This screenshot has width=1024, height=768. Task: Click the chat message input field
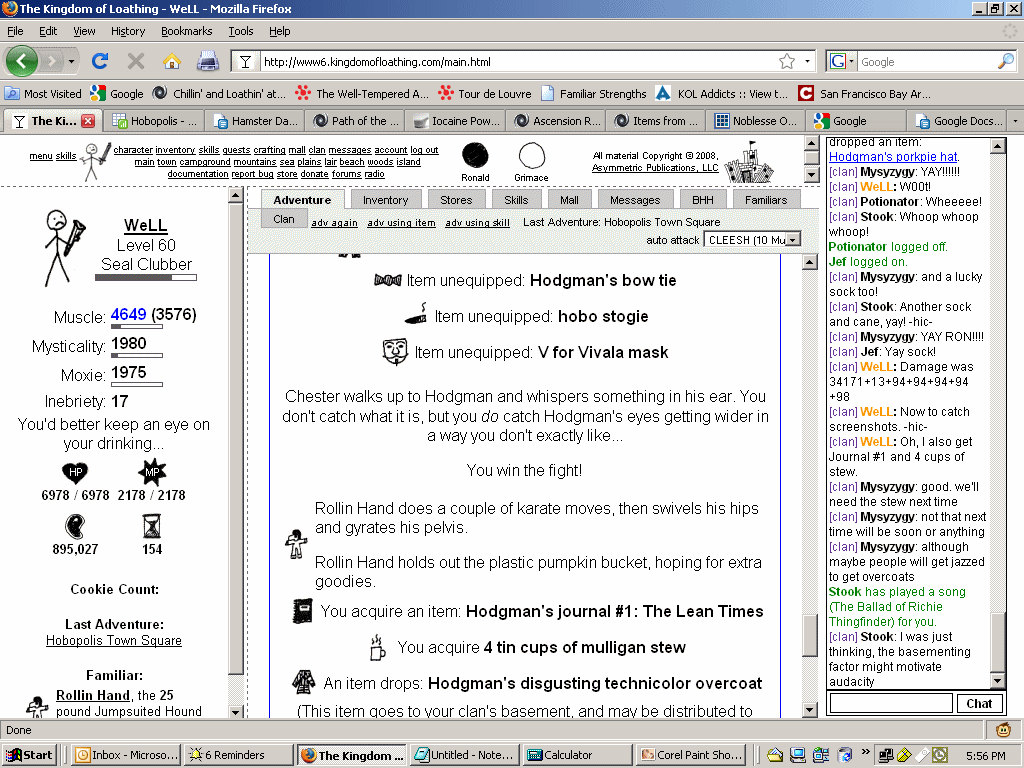(891, 703)
